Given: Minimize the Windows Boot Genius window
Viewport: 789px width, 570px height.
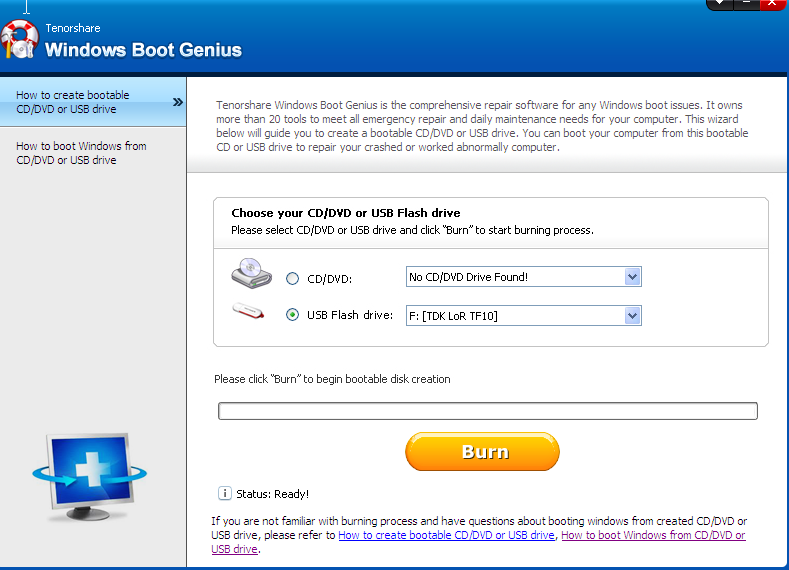Looking at the screenshot, I should [747, 4].
